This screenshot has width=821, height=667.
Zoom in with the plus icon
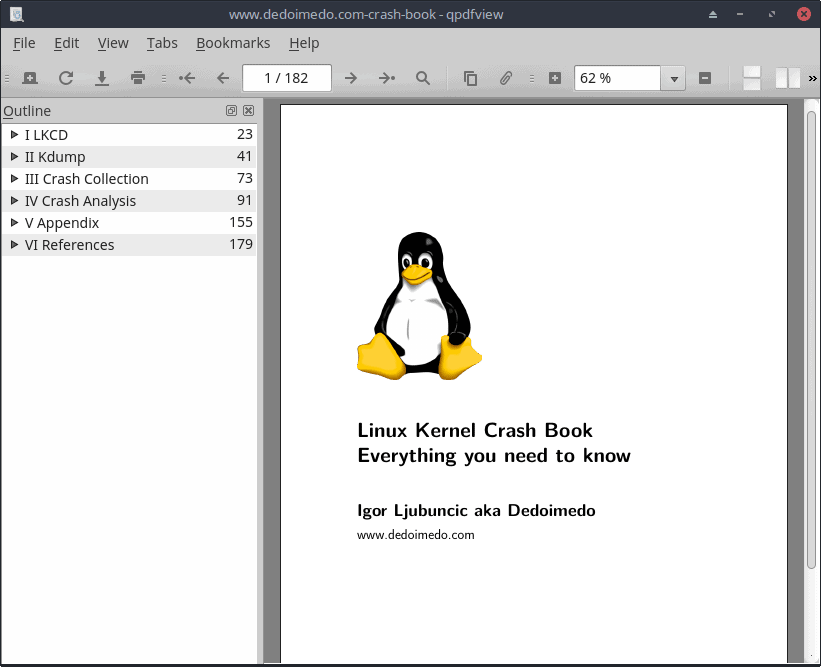(x=555, y=78)
